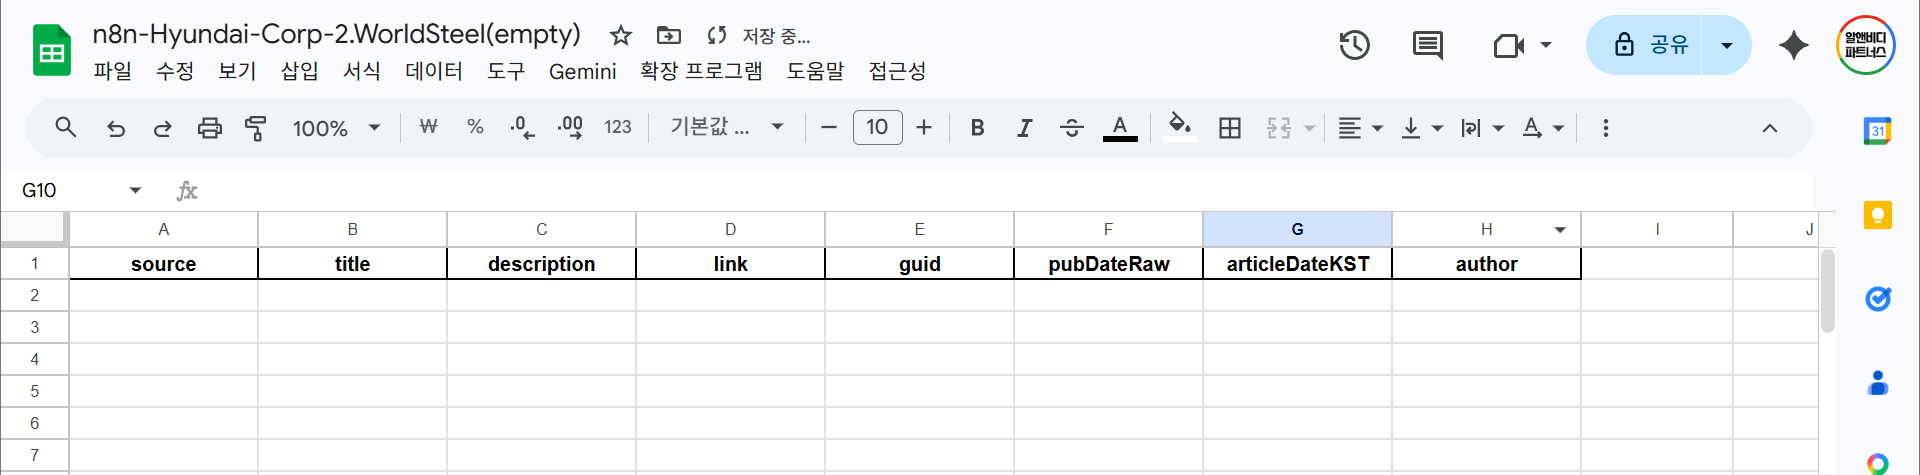Open the font family dropdown
Image resolution: width=1920 pixels, height=475 pixels.
pos(727,127)
